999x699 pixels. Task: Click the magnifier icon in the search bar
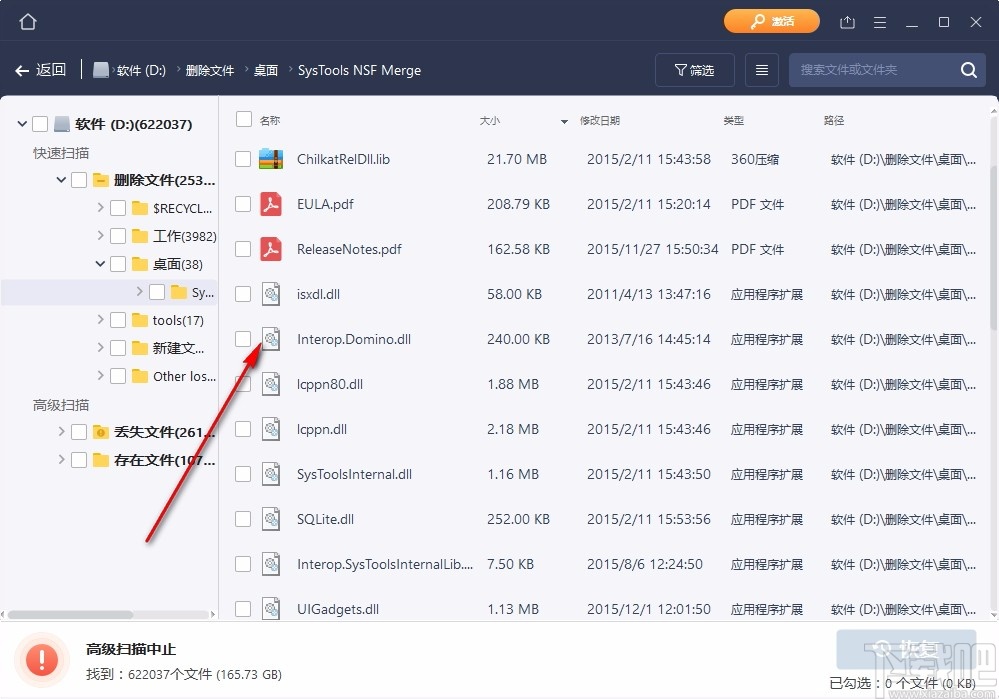(x=967, y=70)
